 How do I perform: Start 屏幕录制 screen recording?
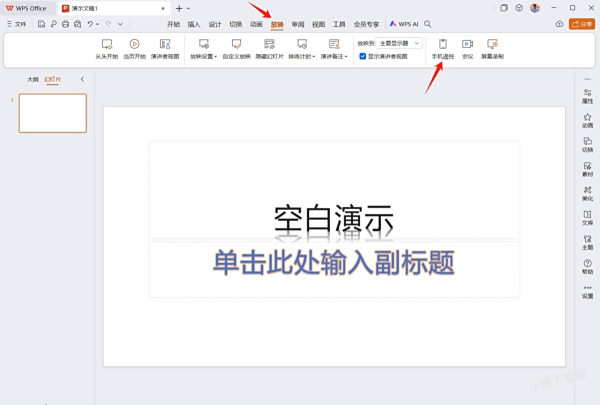pos(492,49)
